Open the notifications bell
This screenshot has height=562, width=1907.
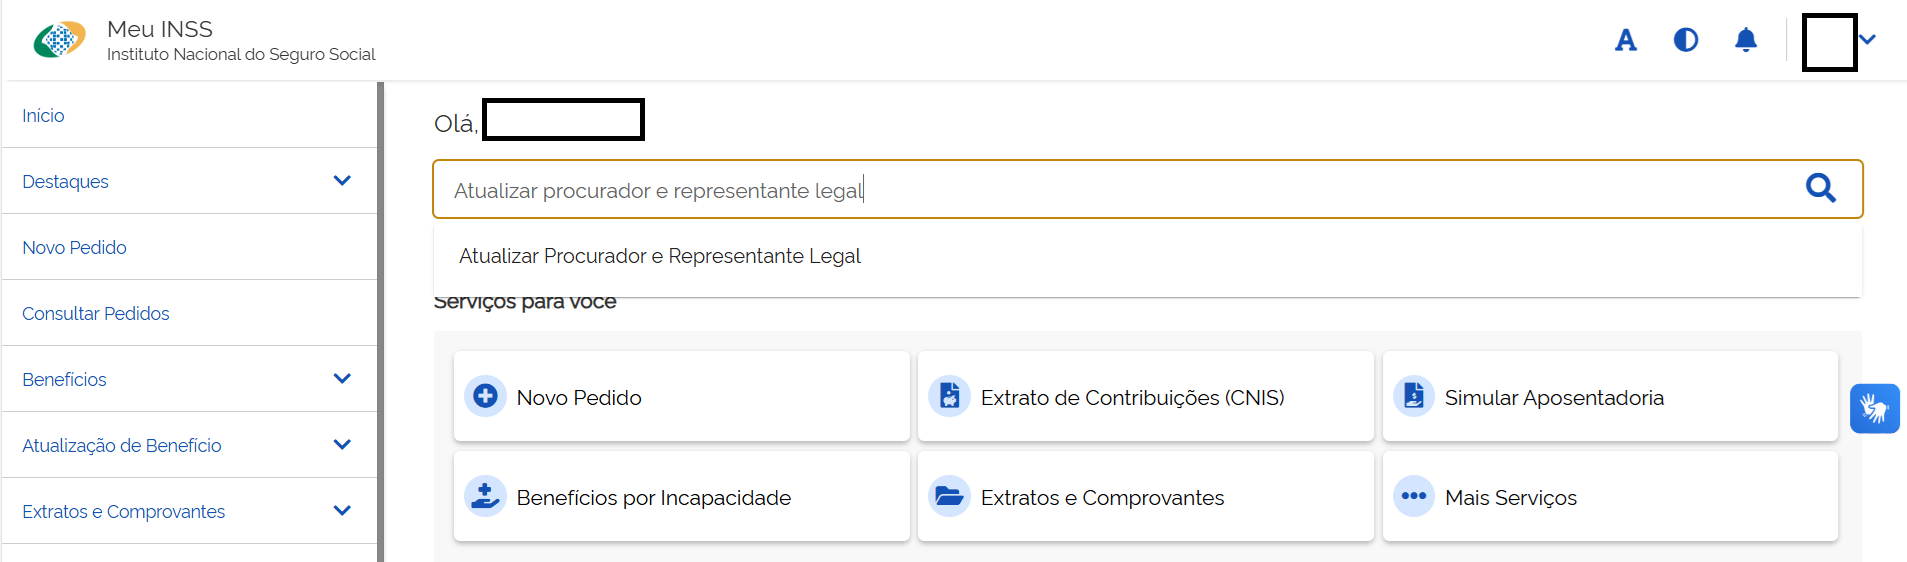point(1745,40)
